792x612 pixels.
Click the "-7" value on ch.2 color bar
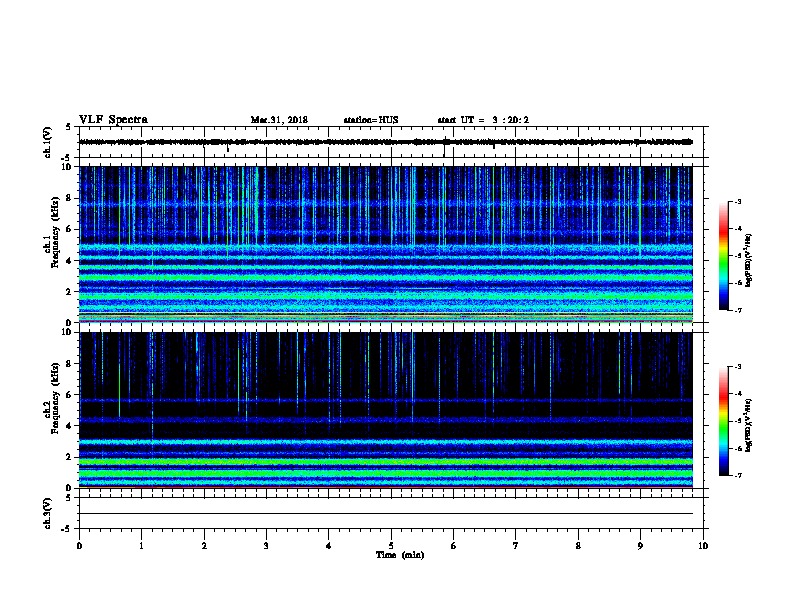[738, 475]
